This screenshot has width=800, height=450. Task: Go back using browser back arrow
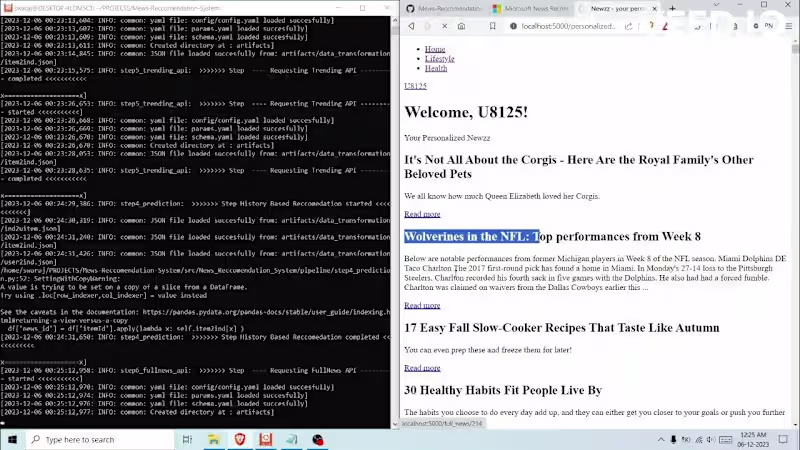[411, 26]
